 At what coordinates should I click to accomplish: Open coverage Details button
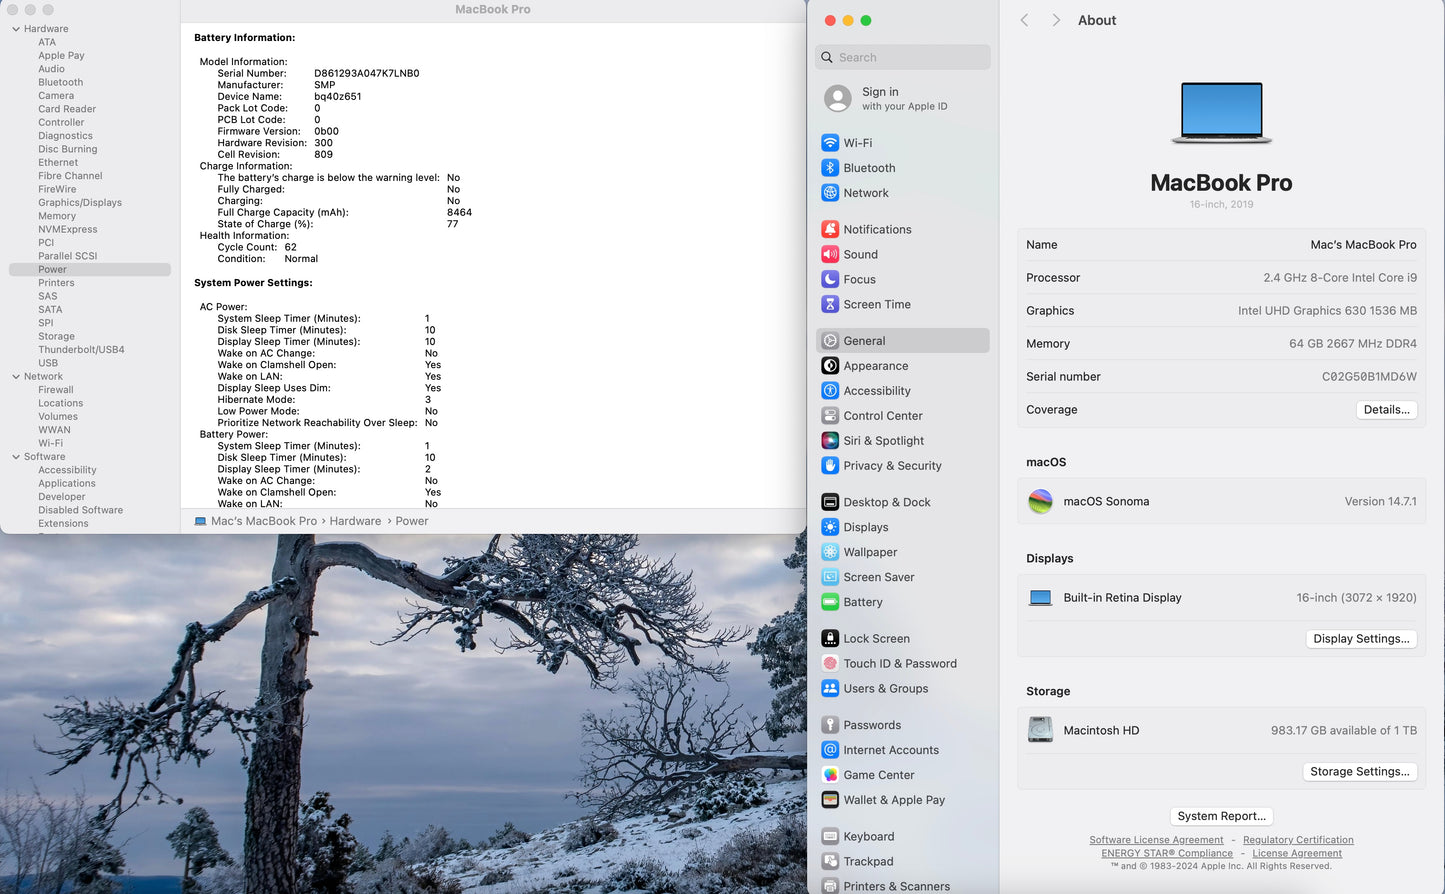pos(1386,410)
